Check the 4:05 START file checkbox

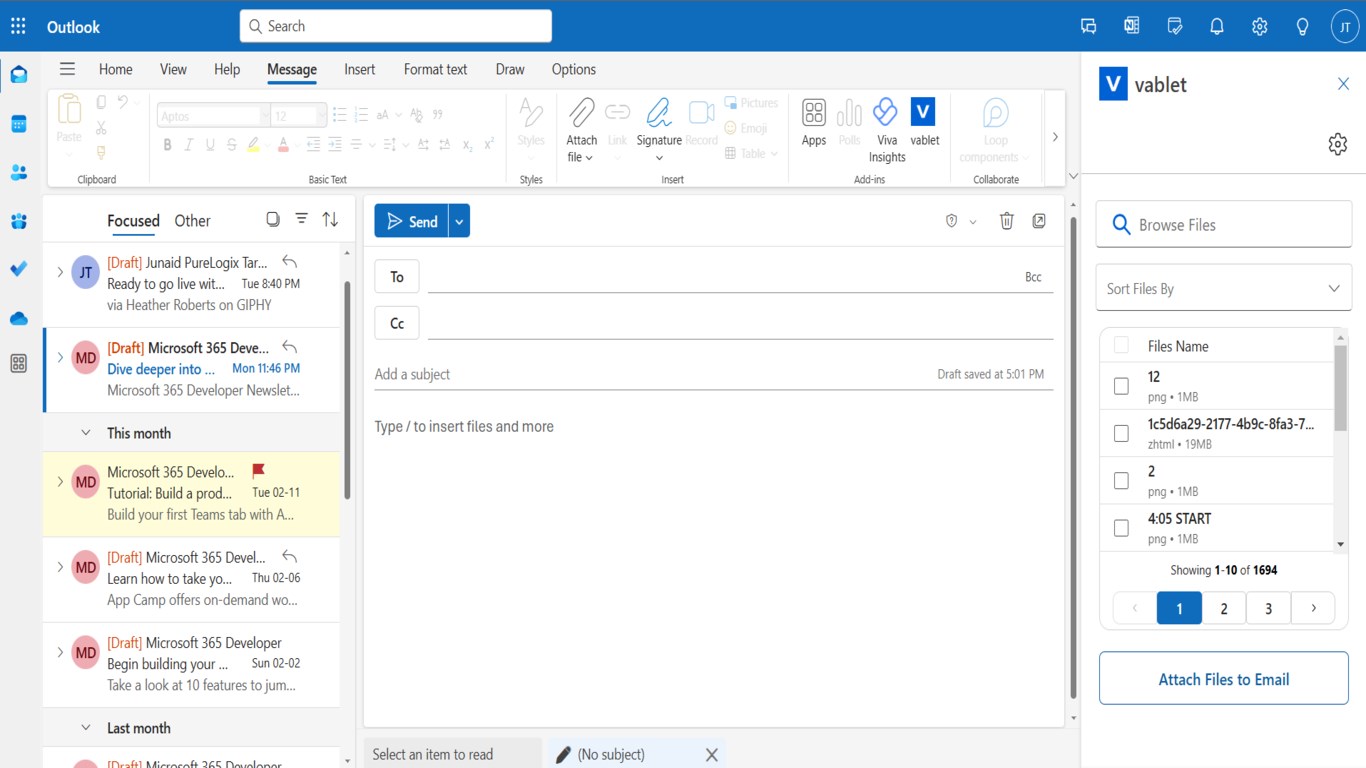point(1121,528)
